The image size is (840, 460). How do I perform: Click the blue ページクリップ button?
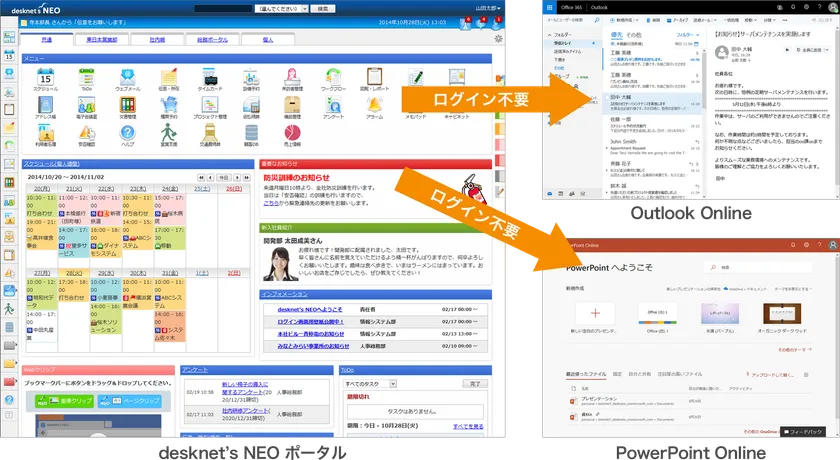[130, 401]
